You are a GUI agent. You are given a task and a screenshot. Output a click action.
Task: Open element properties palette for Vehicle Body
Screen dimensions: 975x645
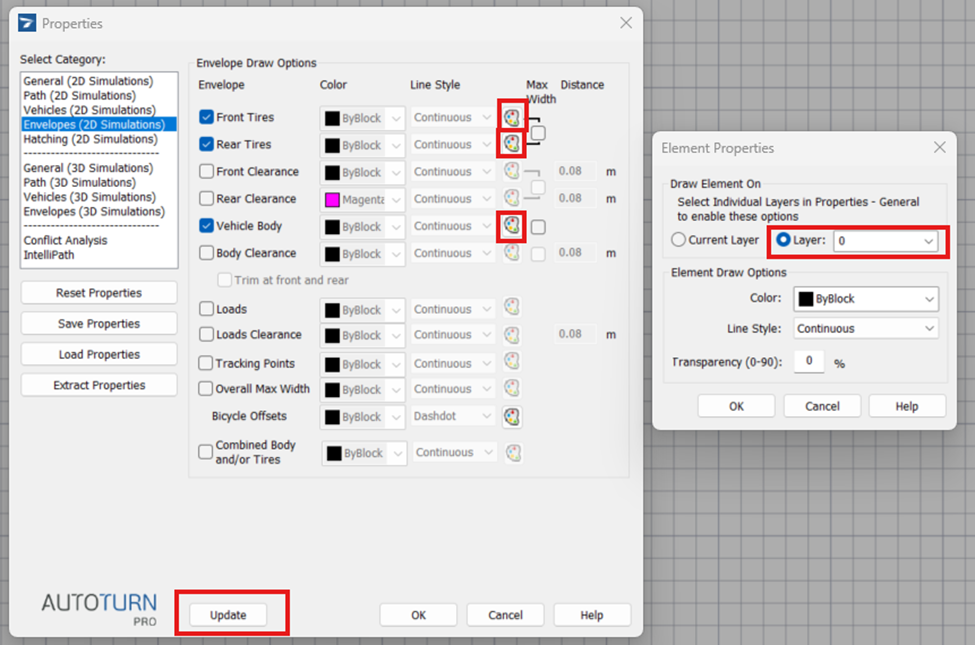tap(512, 226)
